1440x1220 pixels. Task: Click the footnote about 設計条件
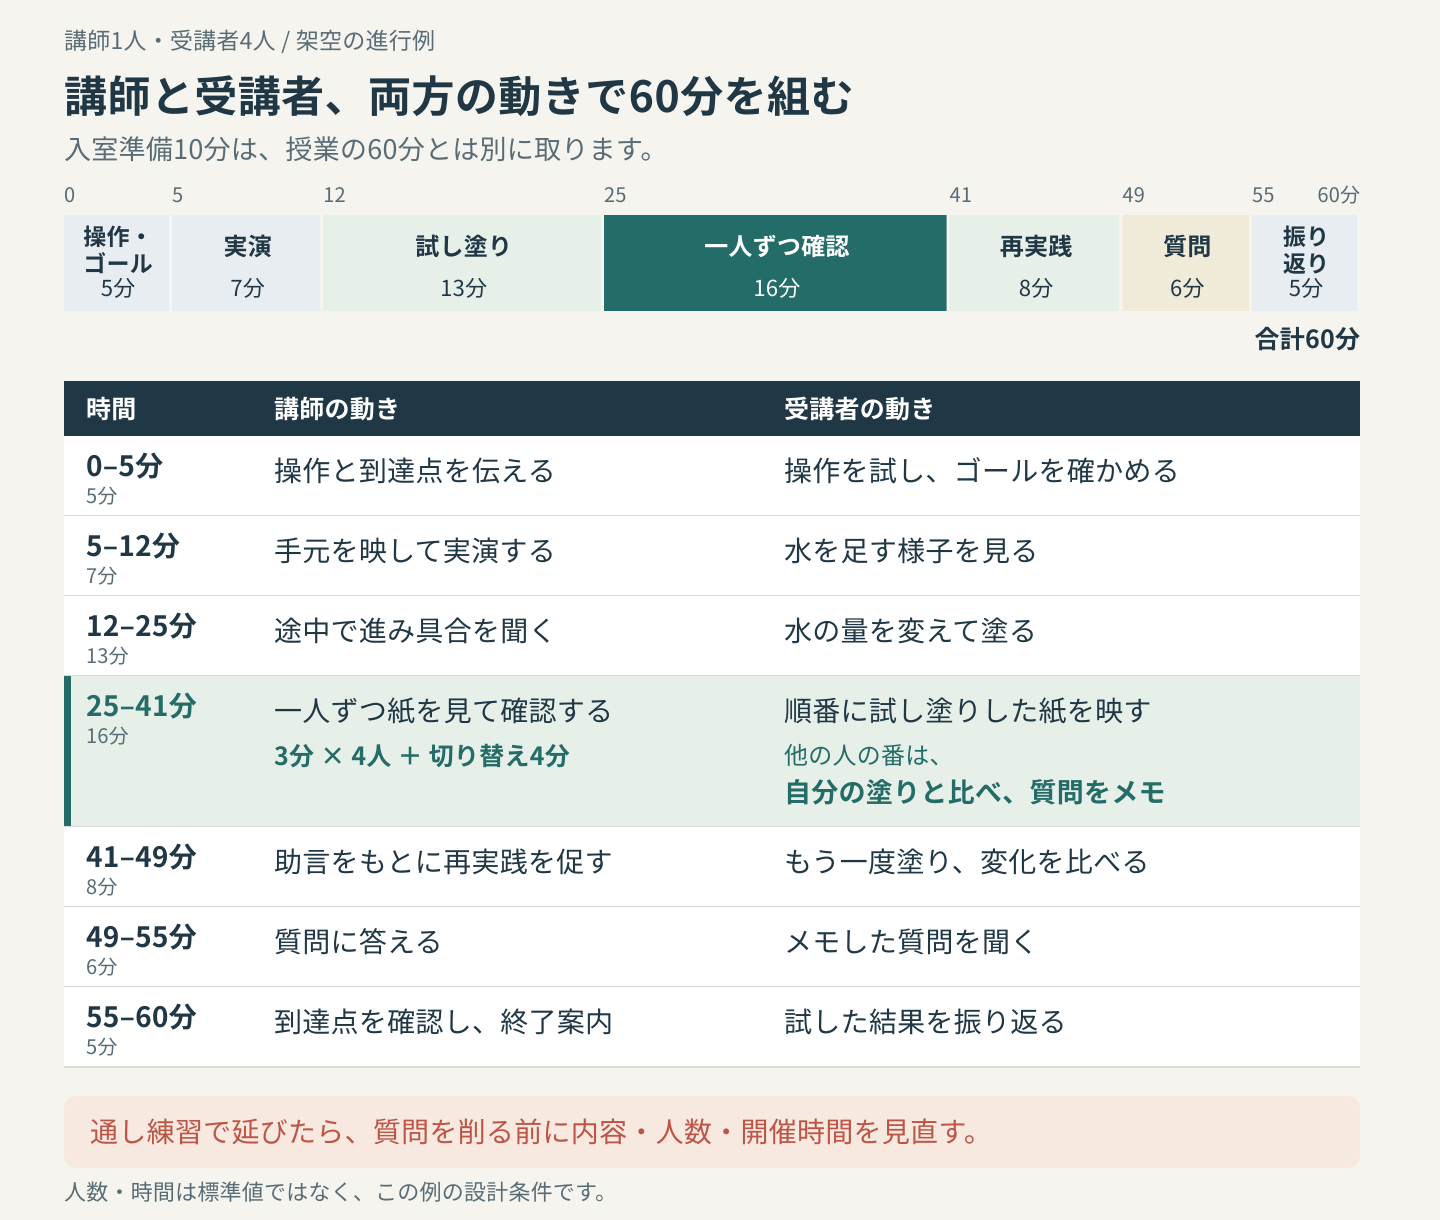pyautogui.click(x=336, y=1192)
